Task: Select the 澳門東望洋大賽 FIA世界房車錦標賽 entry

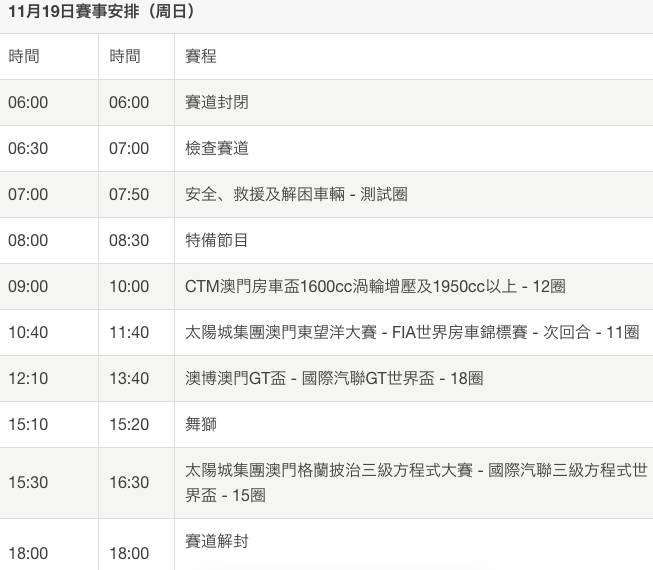Action: [x=412, y=332]
